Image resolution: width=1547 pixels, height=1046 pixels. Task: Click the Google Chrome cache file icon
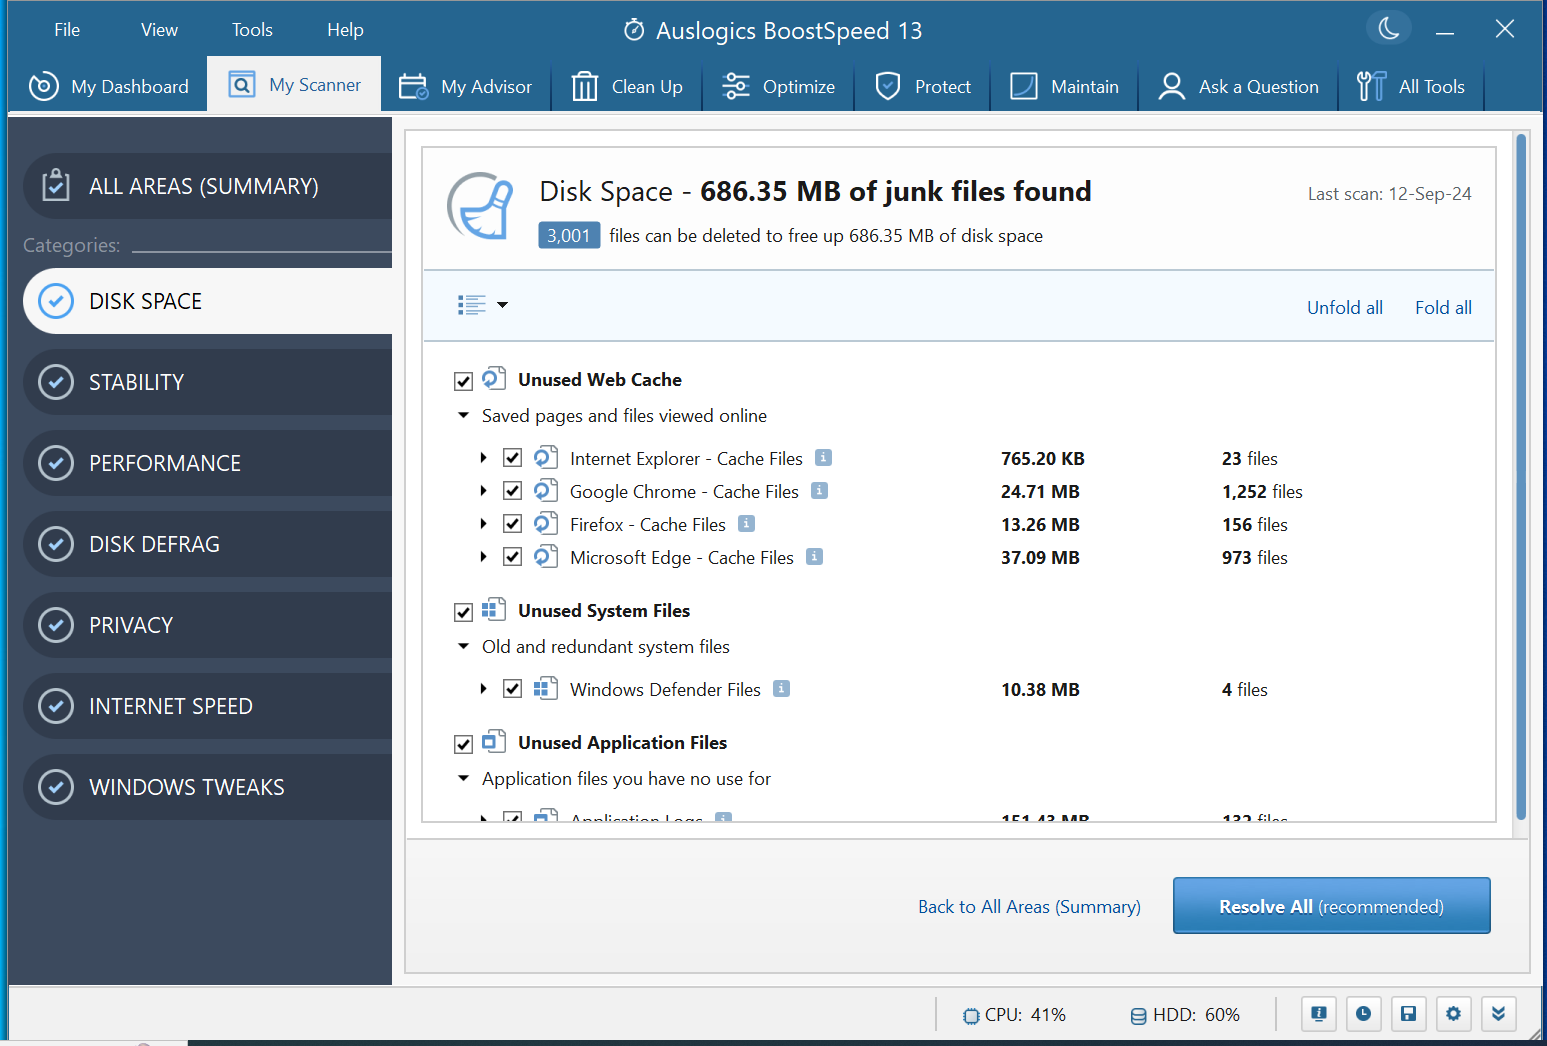coord(545,491)
